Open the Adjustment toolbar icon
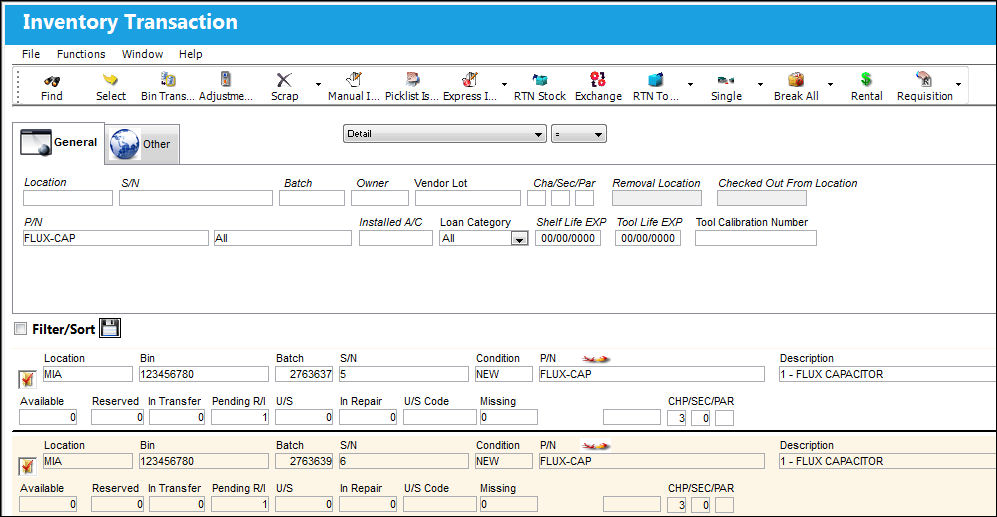This screenshot has height=517, width=997. 226,79
